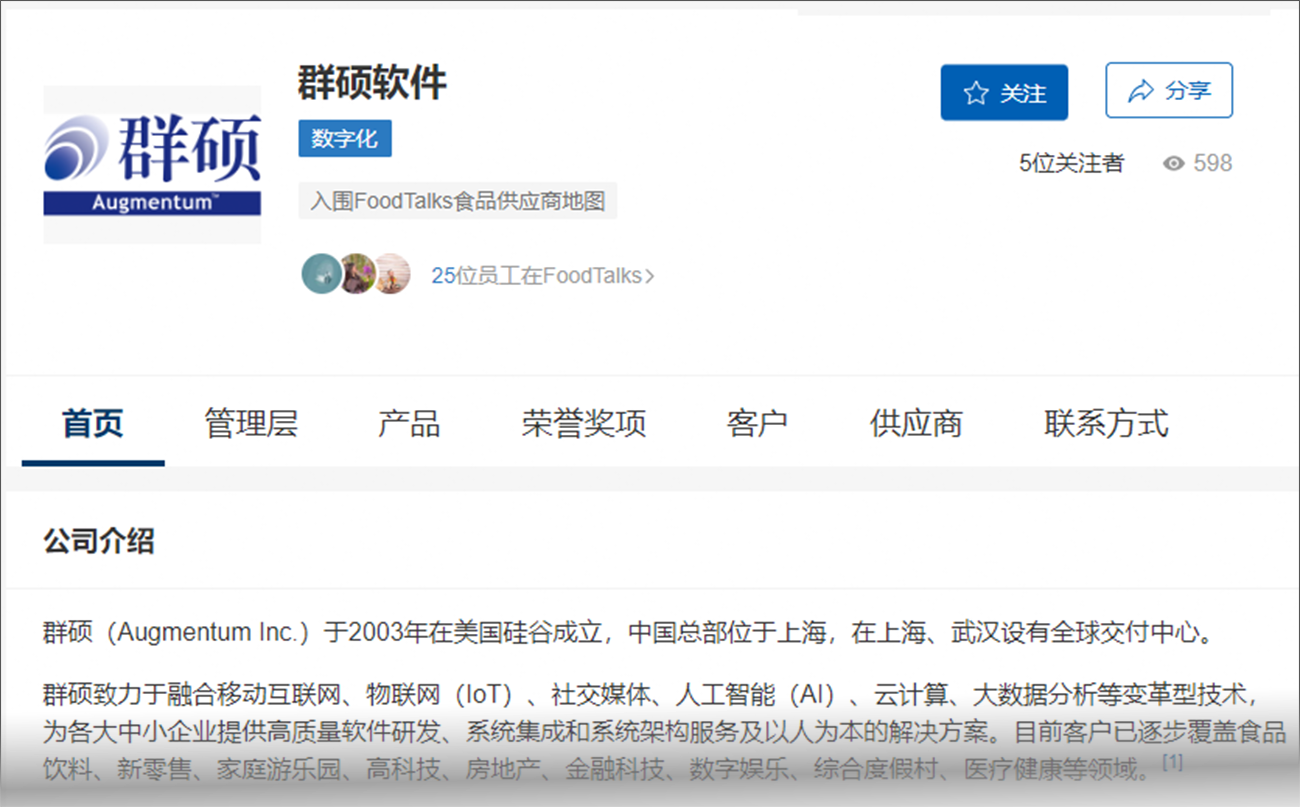The image size is (1300, 807).
Task: Switch to the 管理层 tab
Action: 250,423
